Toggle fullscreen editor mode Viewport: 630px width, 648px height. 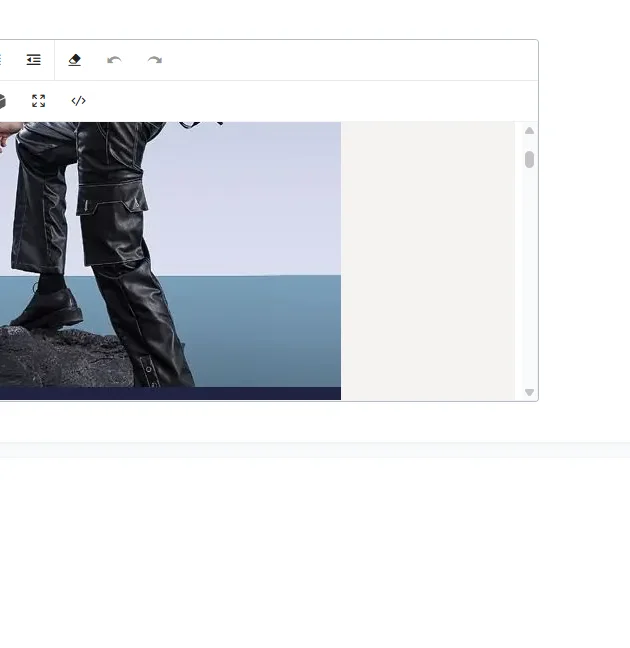38,101
